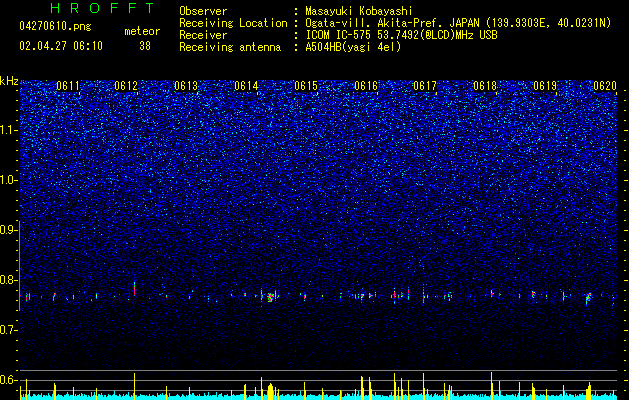Image resolution: width=629 pixels, height=400 pixels.
Task: Select the filename 04270610.png
Action: click(55, 27)
